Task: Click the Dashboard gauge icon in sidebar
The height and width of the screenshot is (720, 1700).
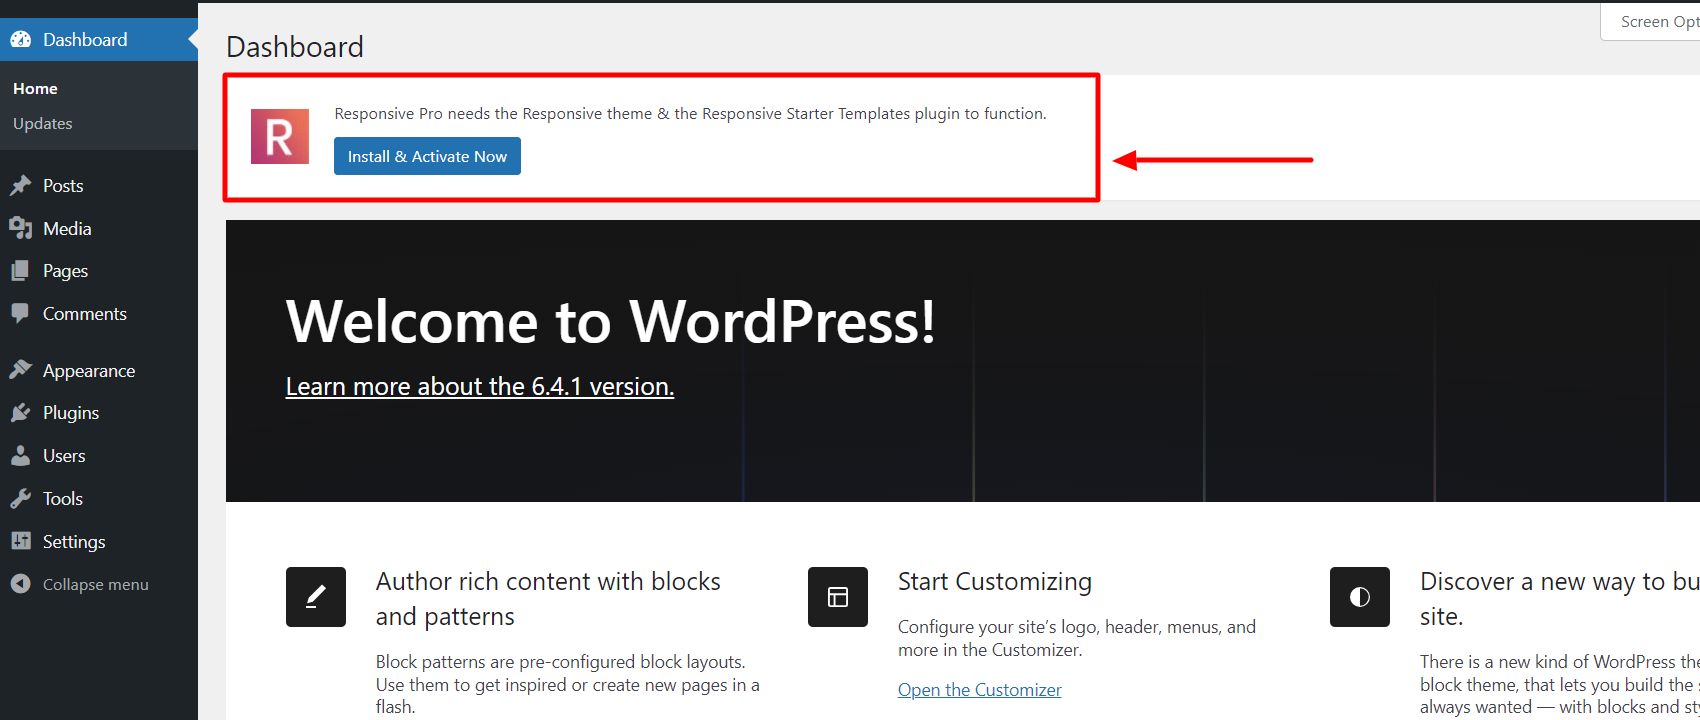Action: [21, 40]
